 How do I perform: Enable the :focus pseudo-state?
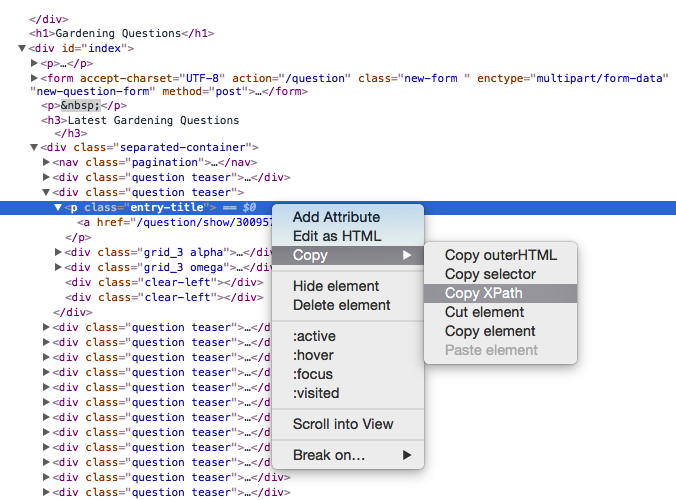click(312, 374)
